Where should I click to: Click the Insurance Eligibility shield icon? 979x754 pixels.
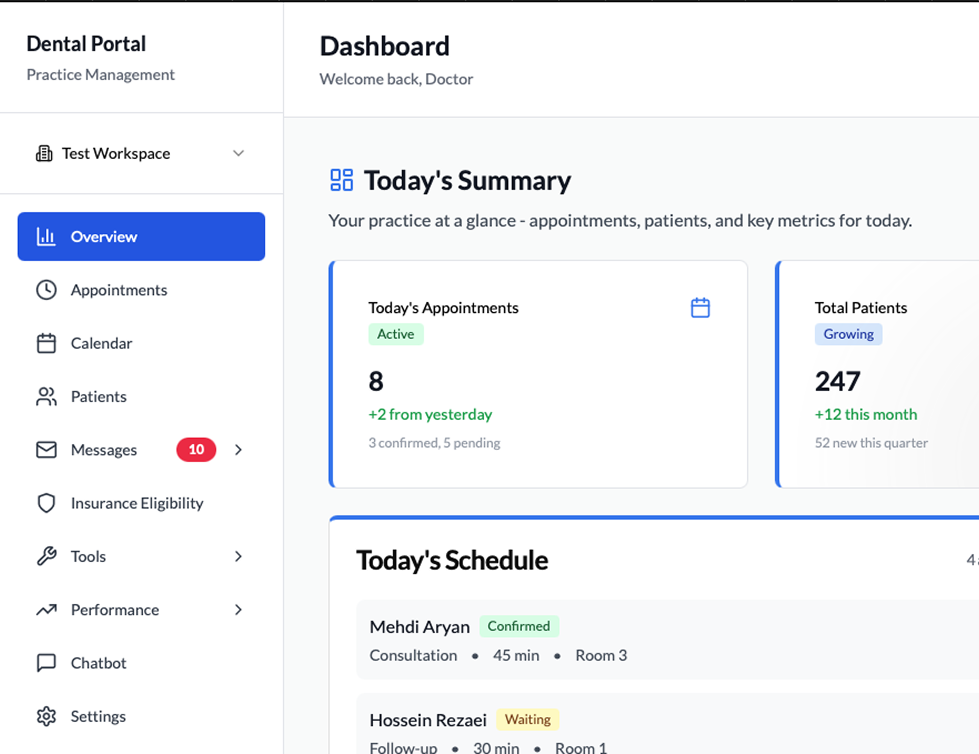tap(46, 503)
